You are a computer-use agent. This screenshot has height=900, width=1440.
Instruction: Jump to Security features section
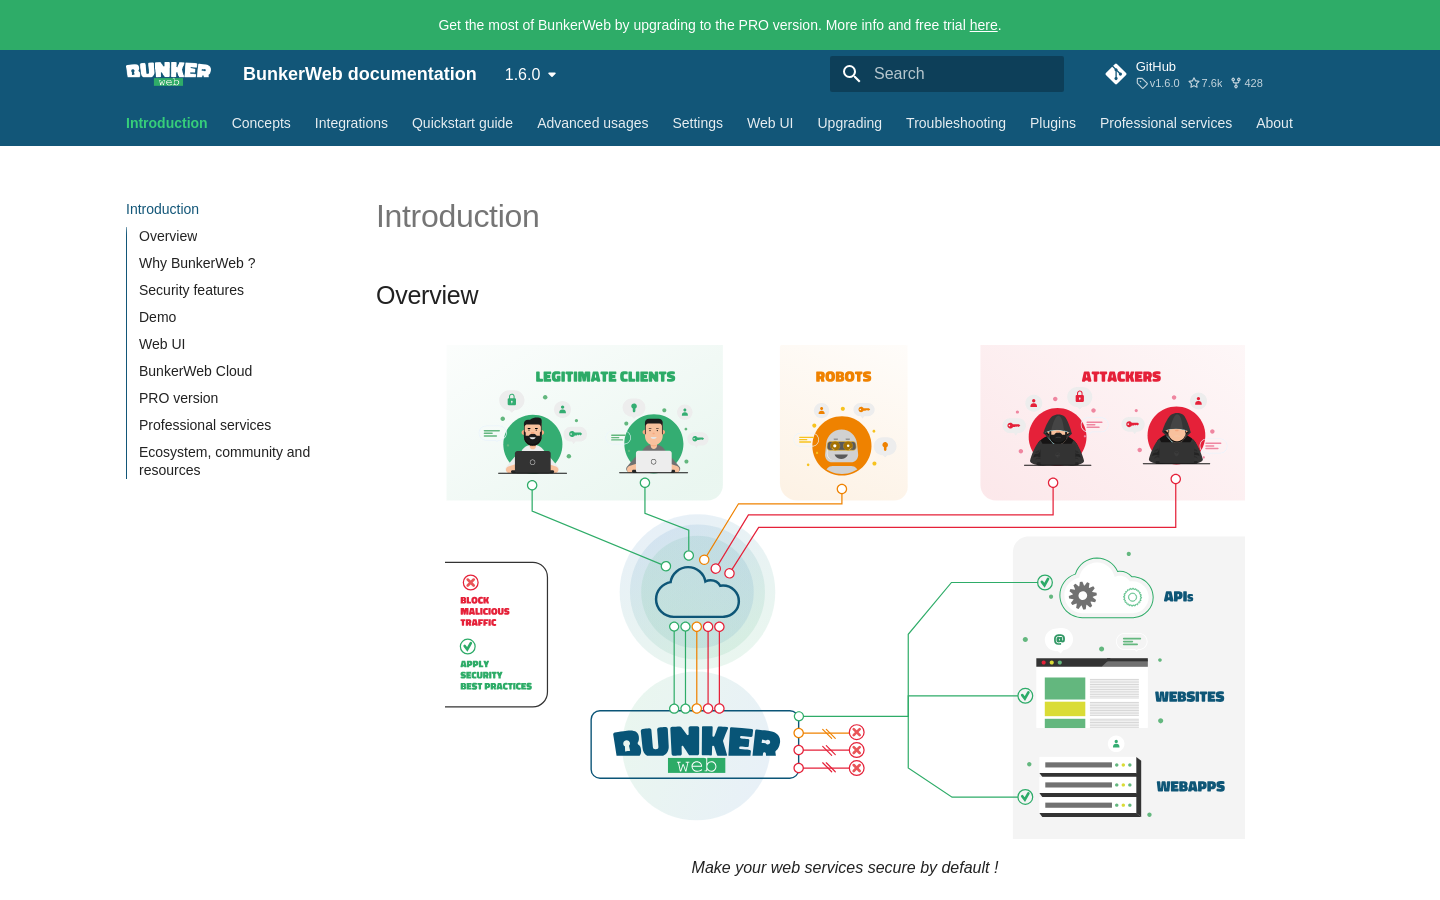coord(191,290)
